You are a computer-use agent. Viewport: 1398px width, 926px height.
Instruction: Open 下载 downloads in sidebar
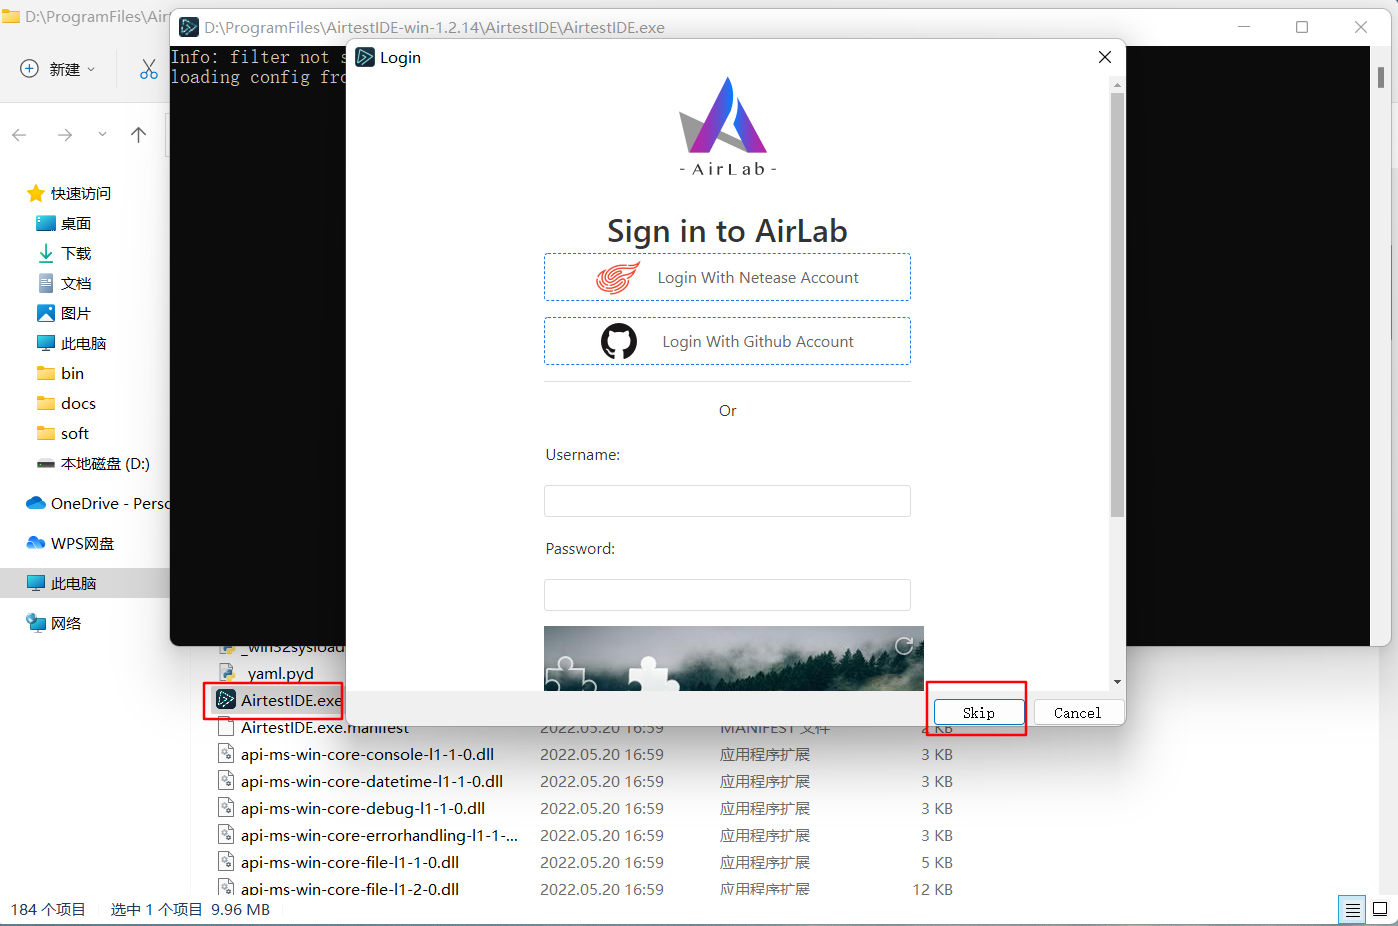click(64, 253)
